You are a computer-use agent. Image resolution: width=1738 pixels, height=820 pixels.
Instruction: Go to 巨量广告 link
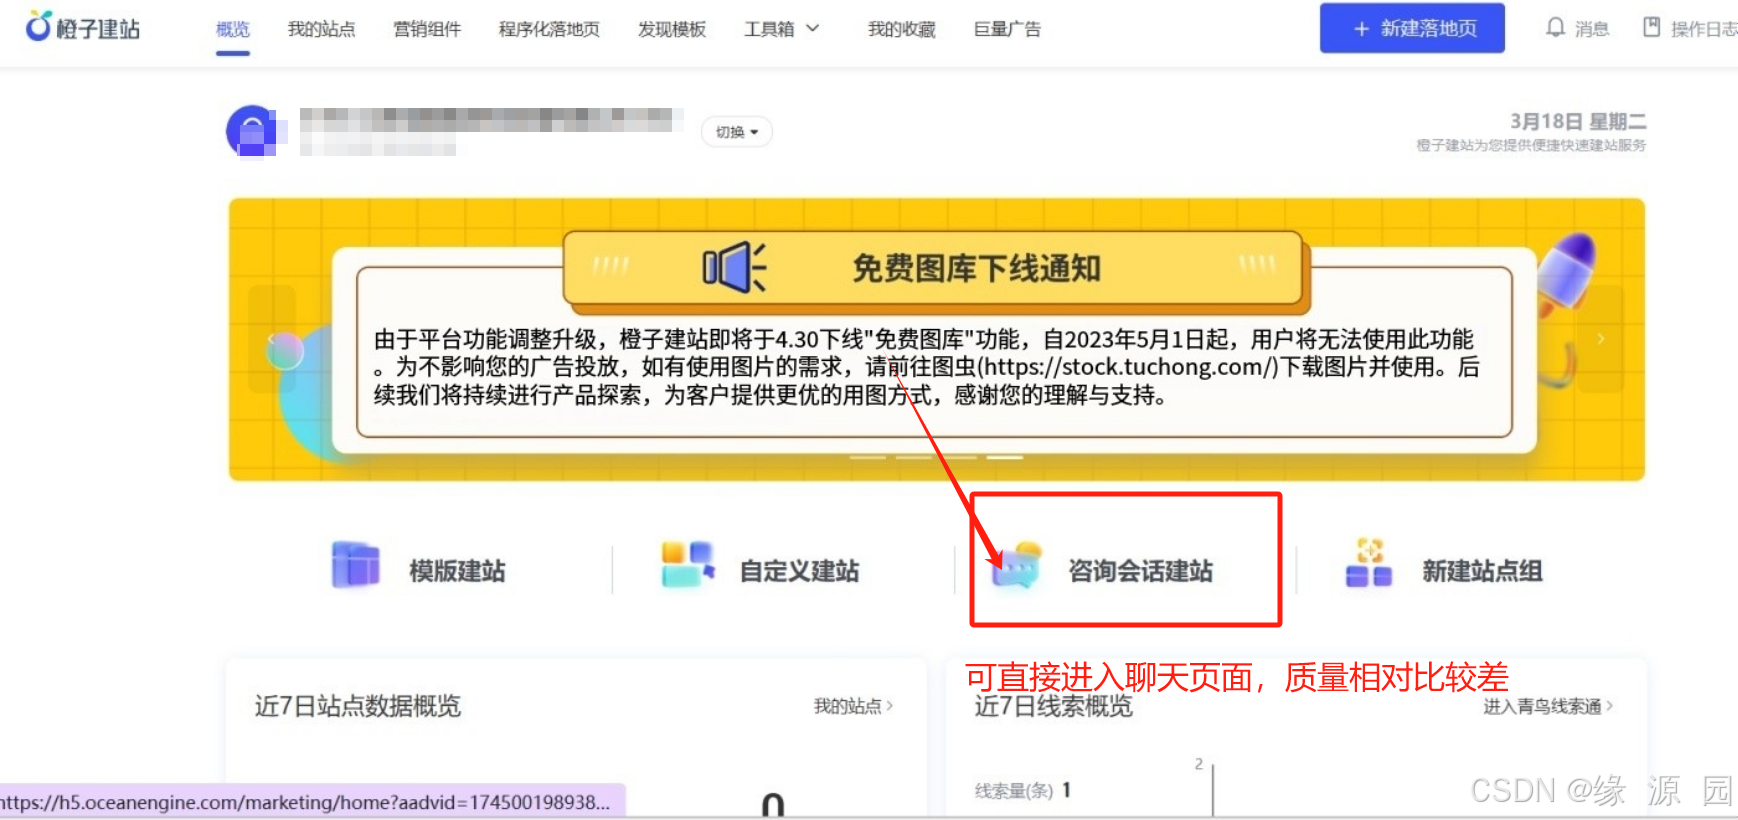[1007, 29]
